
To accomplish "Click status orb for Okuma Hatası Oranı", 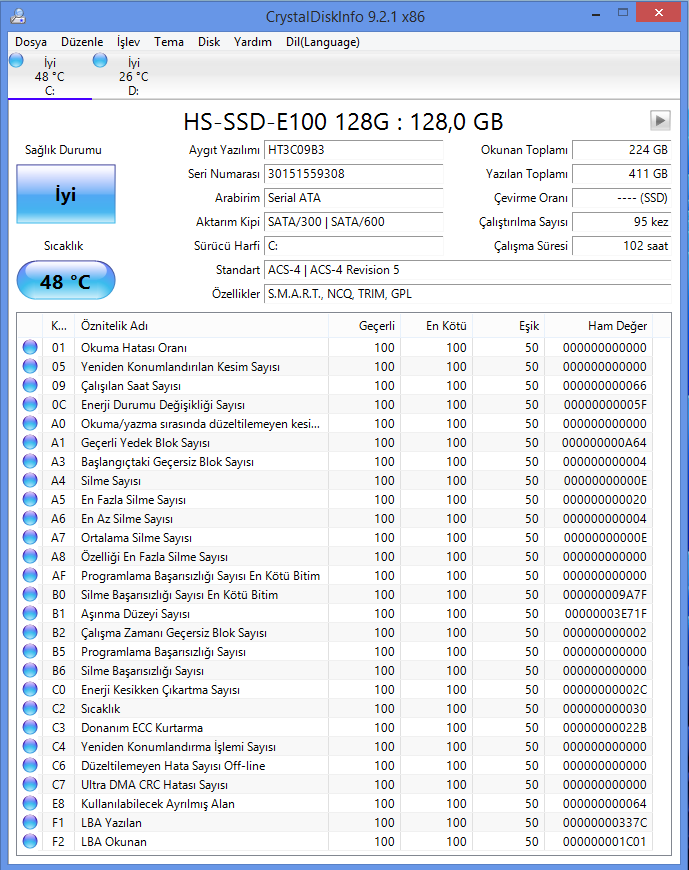I will 30,347.
